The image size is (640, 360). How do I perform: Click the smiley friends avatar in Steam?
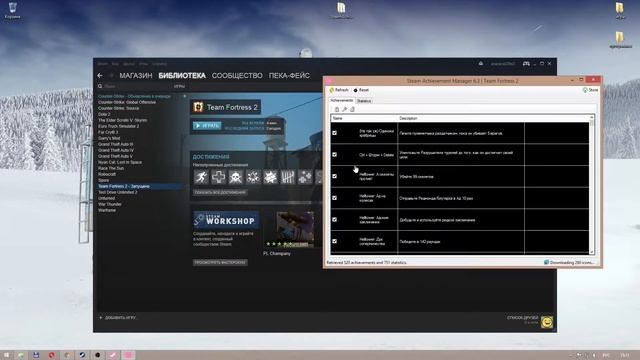[547, 322]
